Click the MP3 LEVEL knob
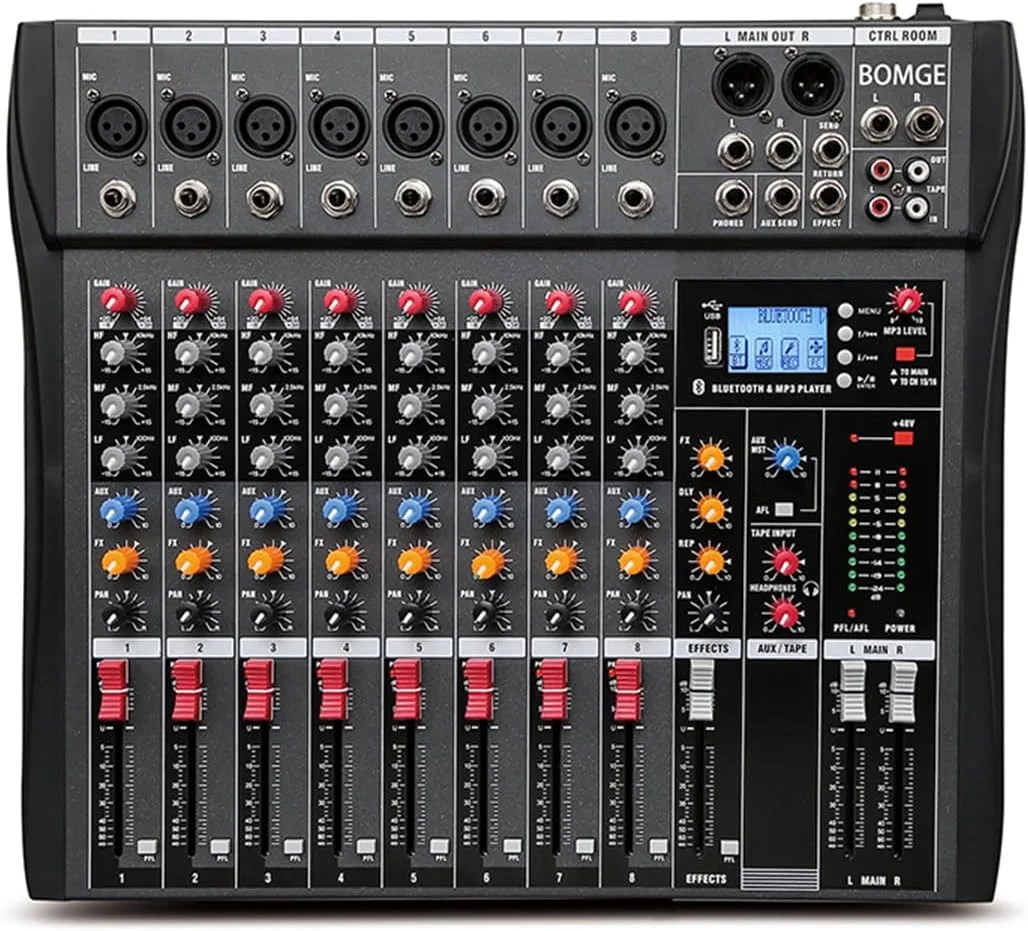This screenshot has height=931, width=1028. pyautogui.click(x=907, y=300)
